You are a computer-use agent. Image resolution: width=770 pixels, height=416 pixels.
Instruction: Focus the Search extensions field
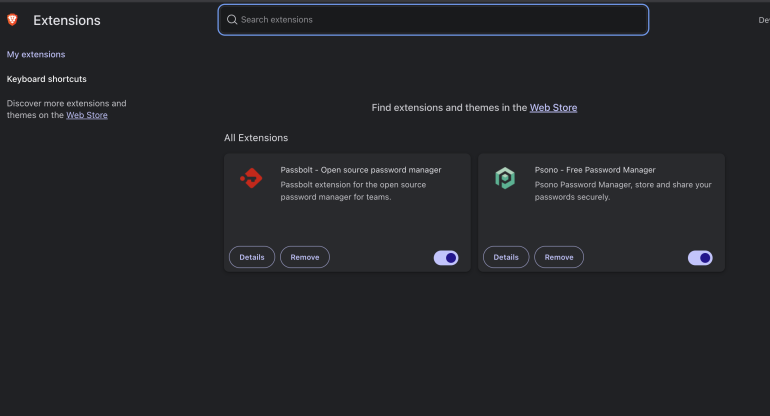click(433, 20)
